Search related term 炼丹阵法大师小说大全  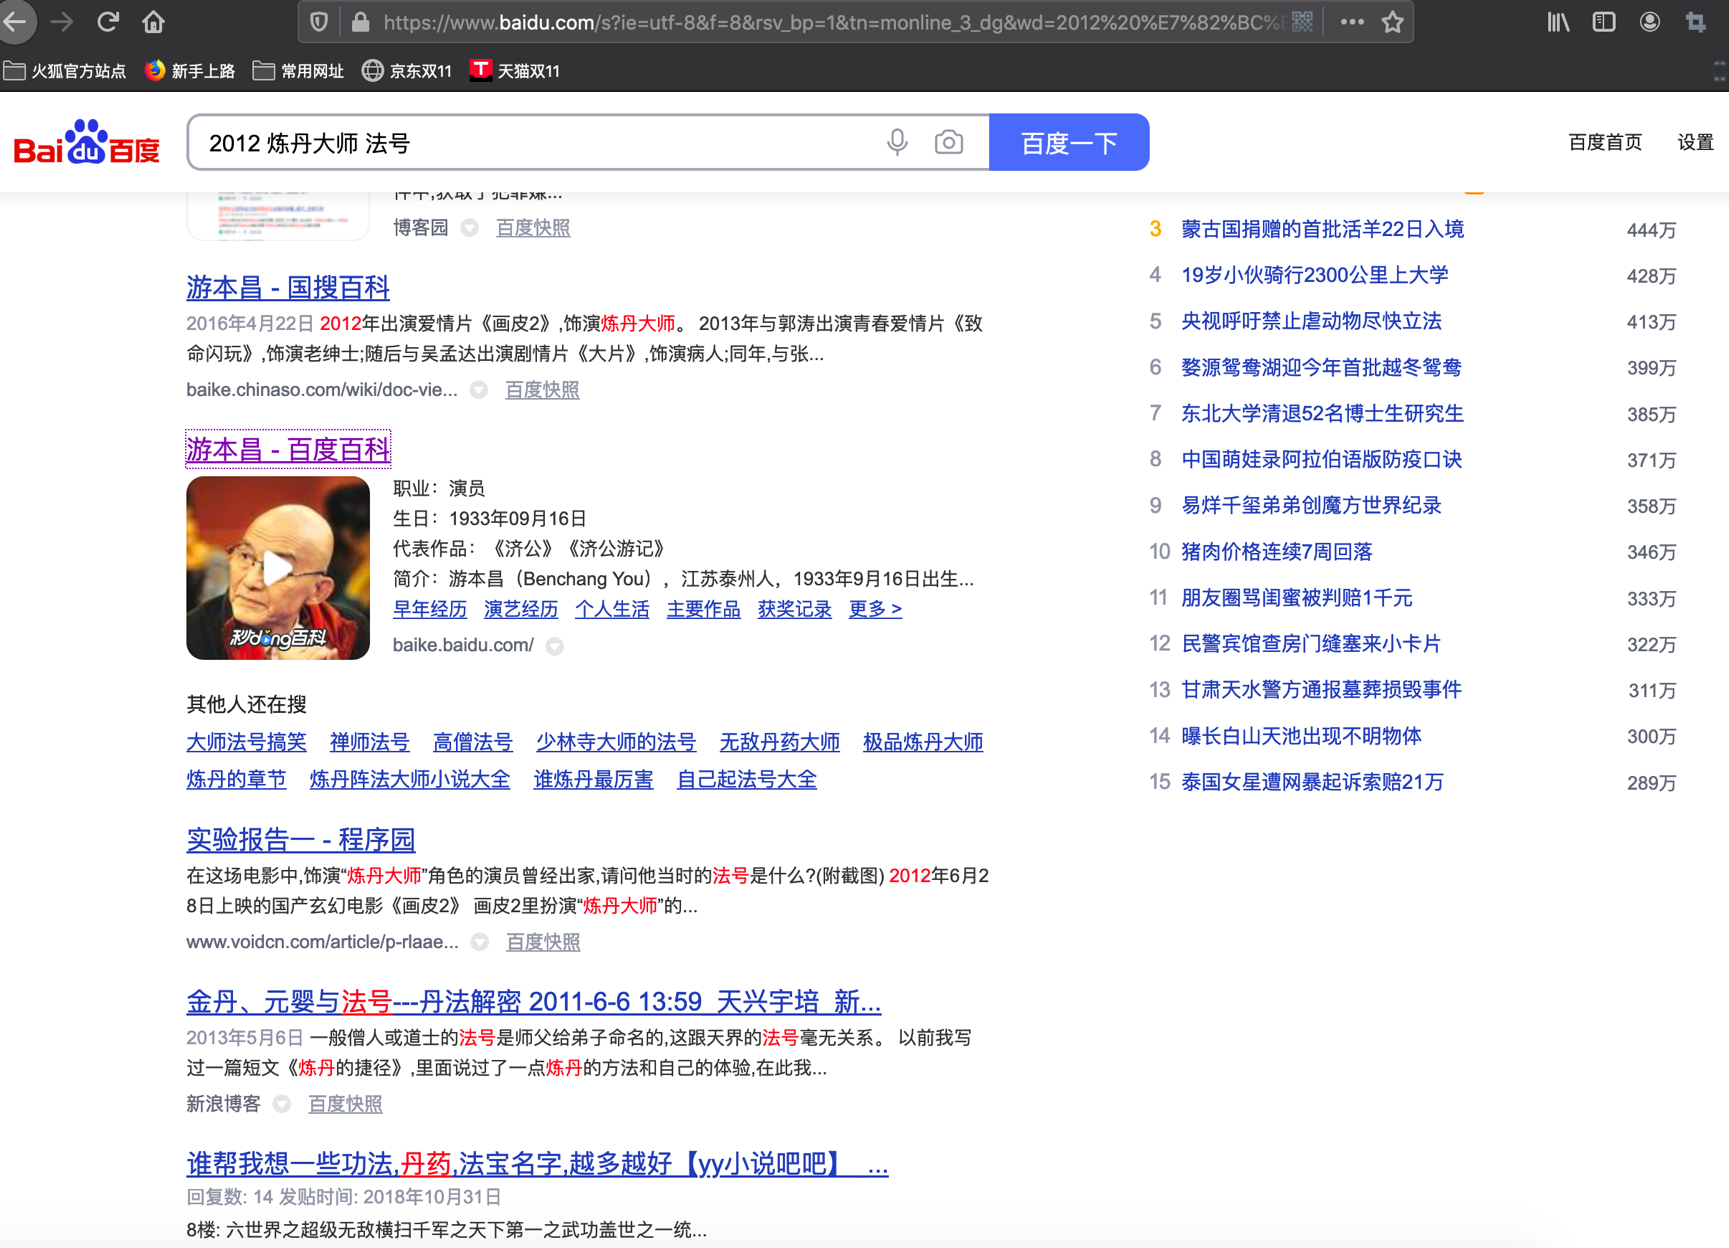(410, 779)
